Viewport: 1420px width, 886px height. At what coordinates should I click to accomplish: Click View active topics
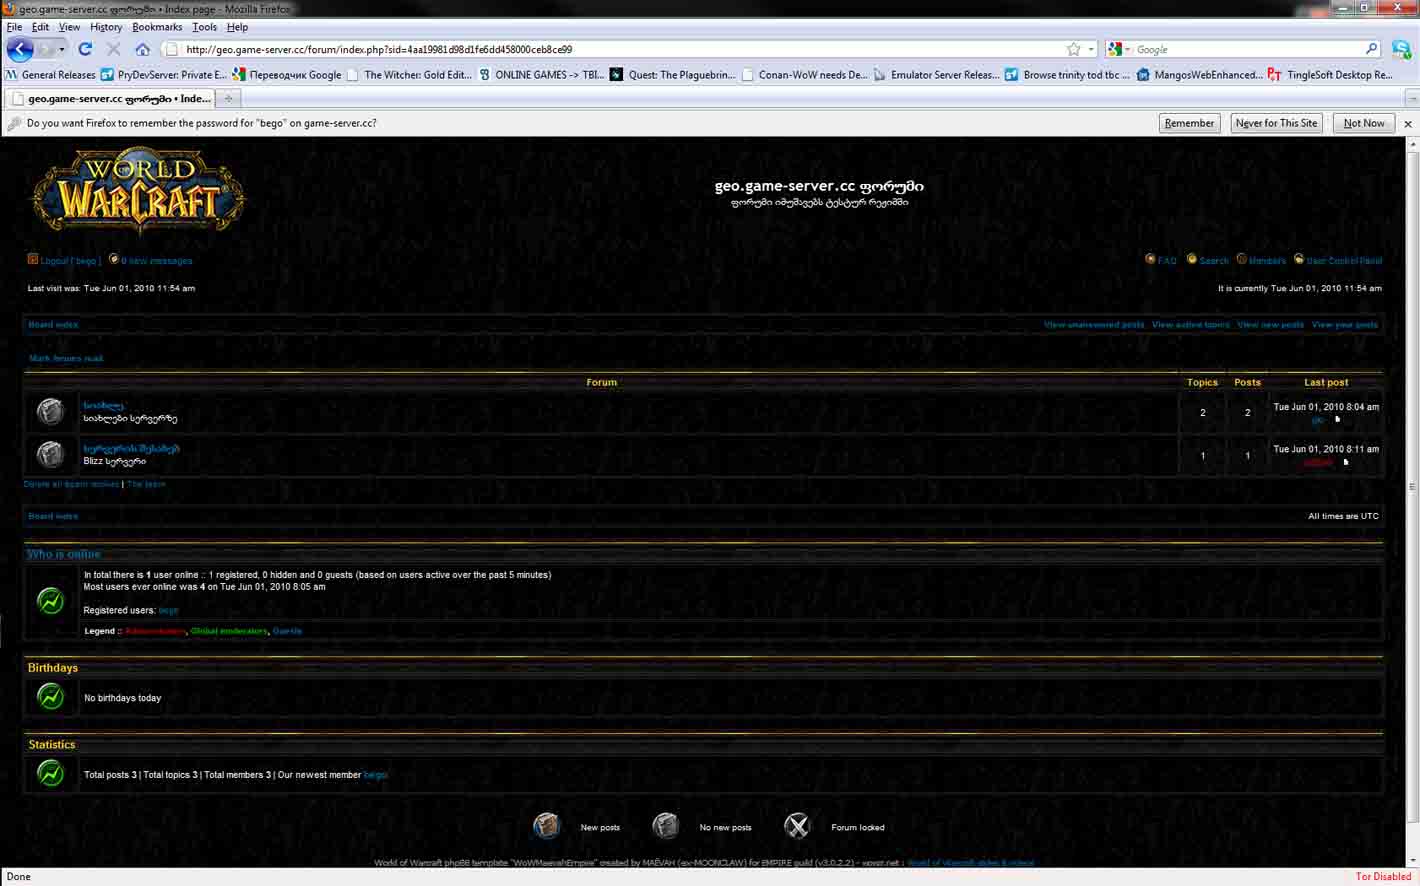(1191, 325)
